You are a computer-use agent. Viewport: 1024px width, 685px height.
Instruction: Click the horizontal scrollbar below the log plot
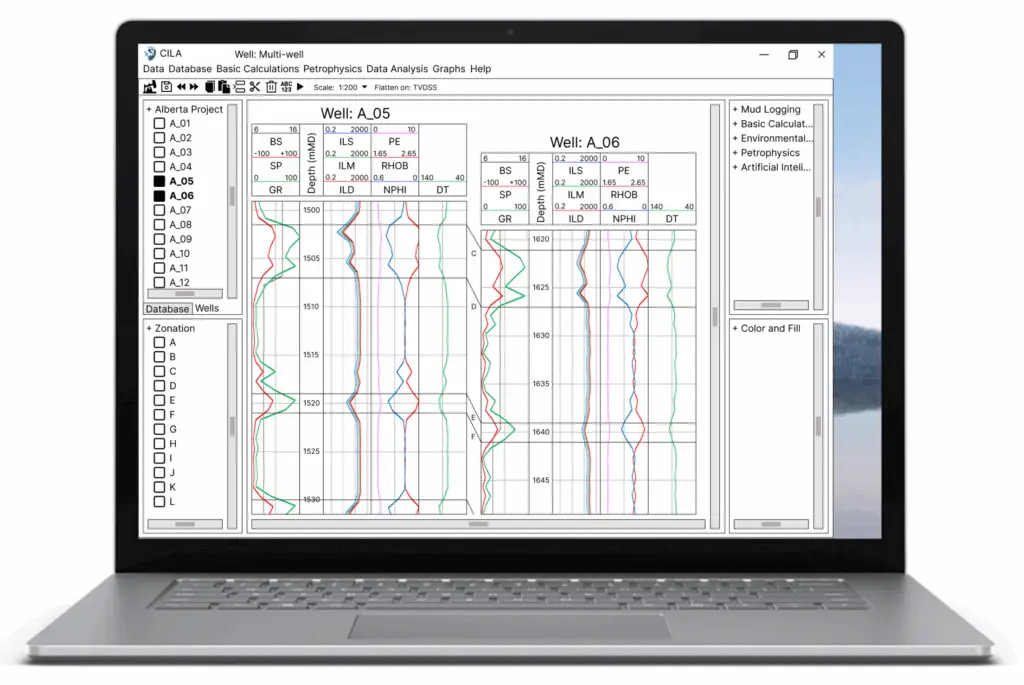click(x=478, y=524)
